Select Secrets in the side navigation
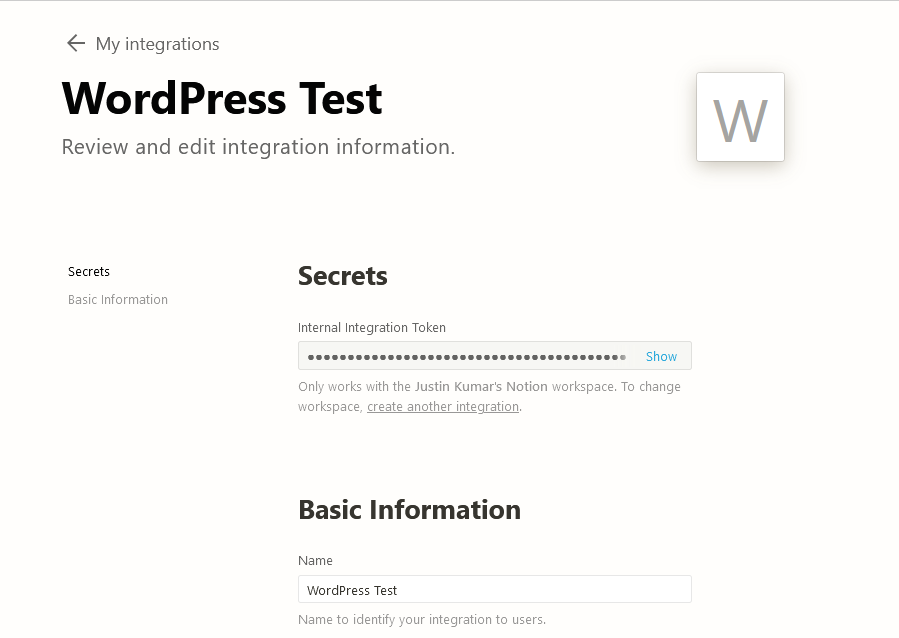The width and height of the screenshot is (899, 638). pyautogui.click(x=89, y=272)
